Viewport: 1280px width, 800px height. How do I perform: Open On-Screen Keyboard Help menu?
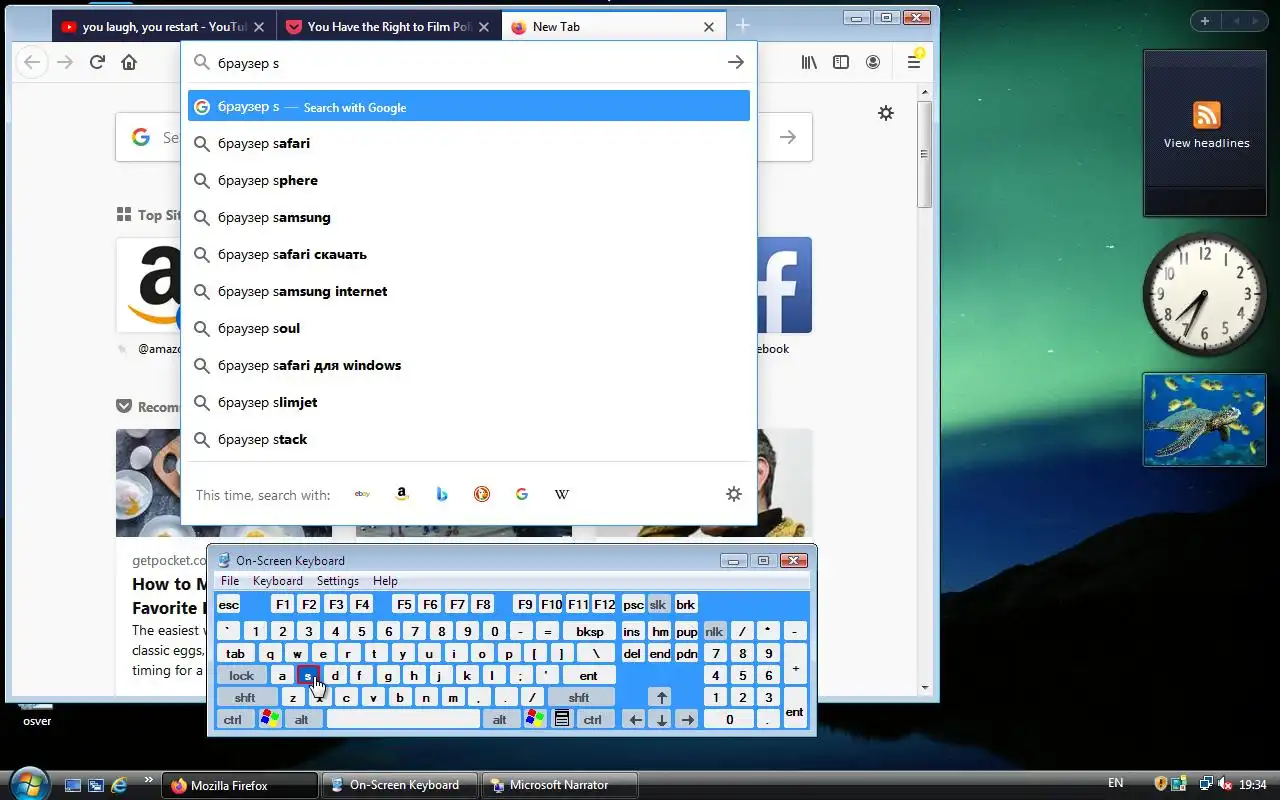[x=385, y=581]
